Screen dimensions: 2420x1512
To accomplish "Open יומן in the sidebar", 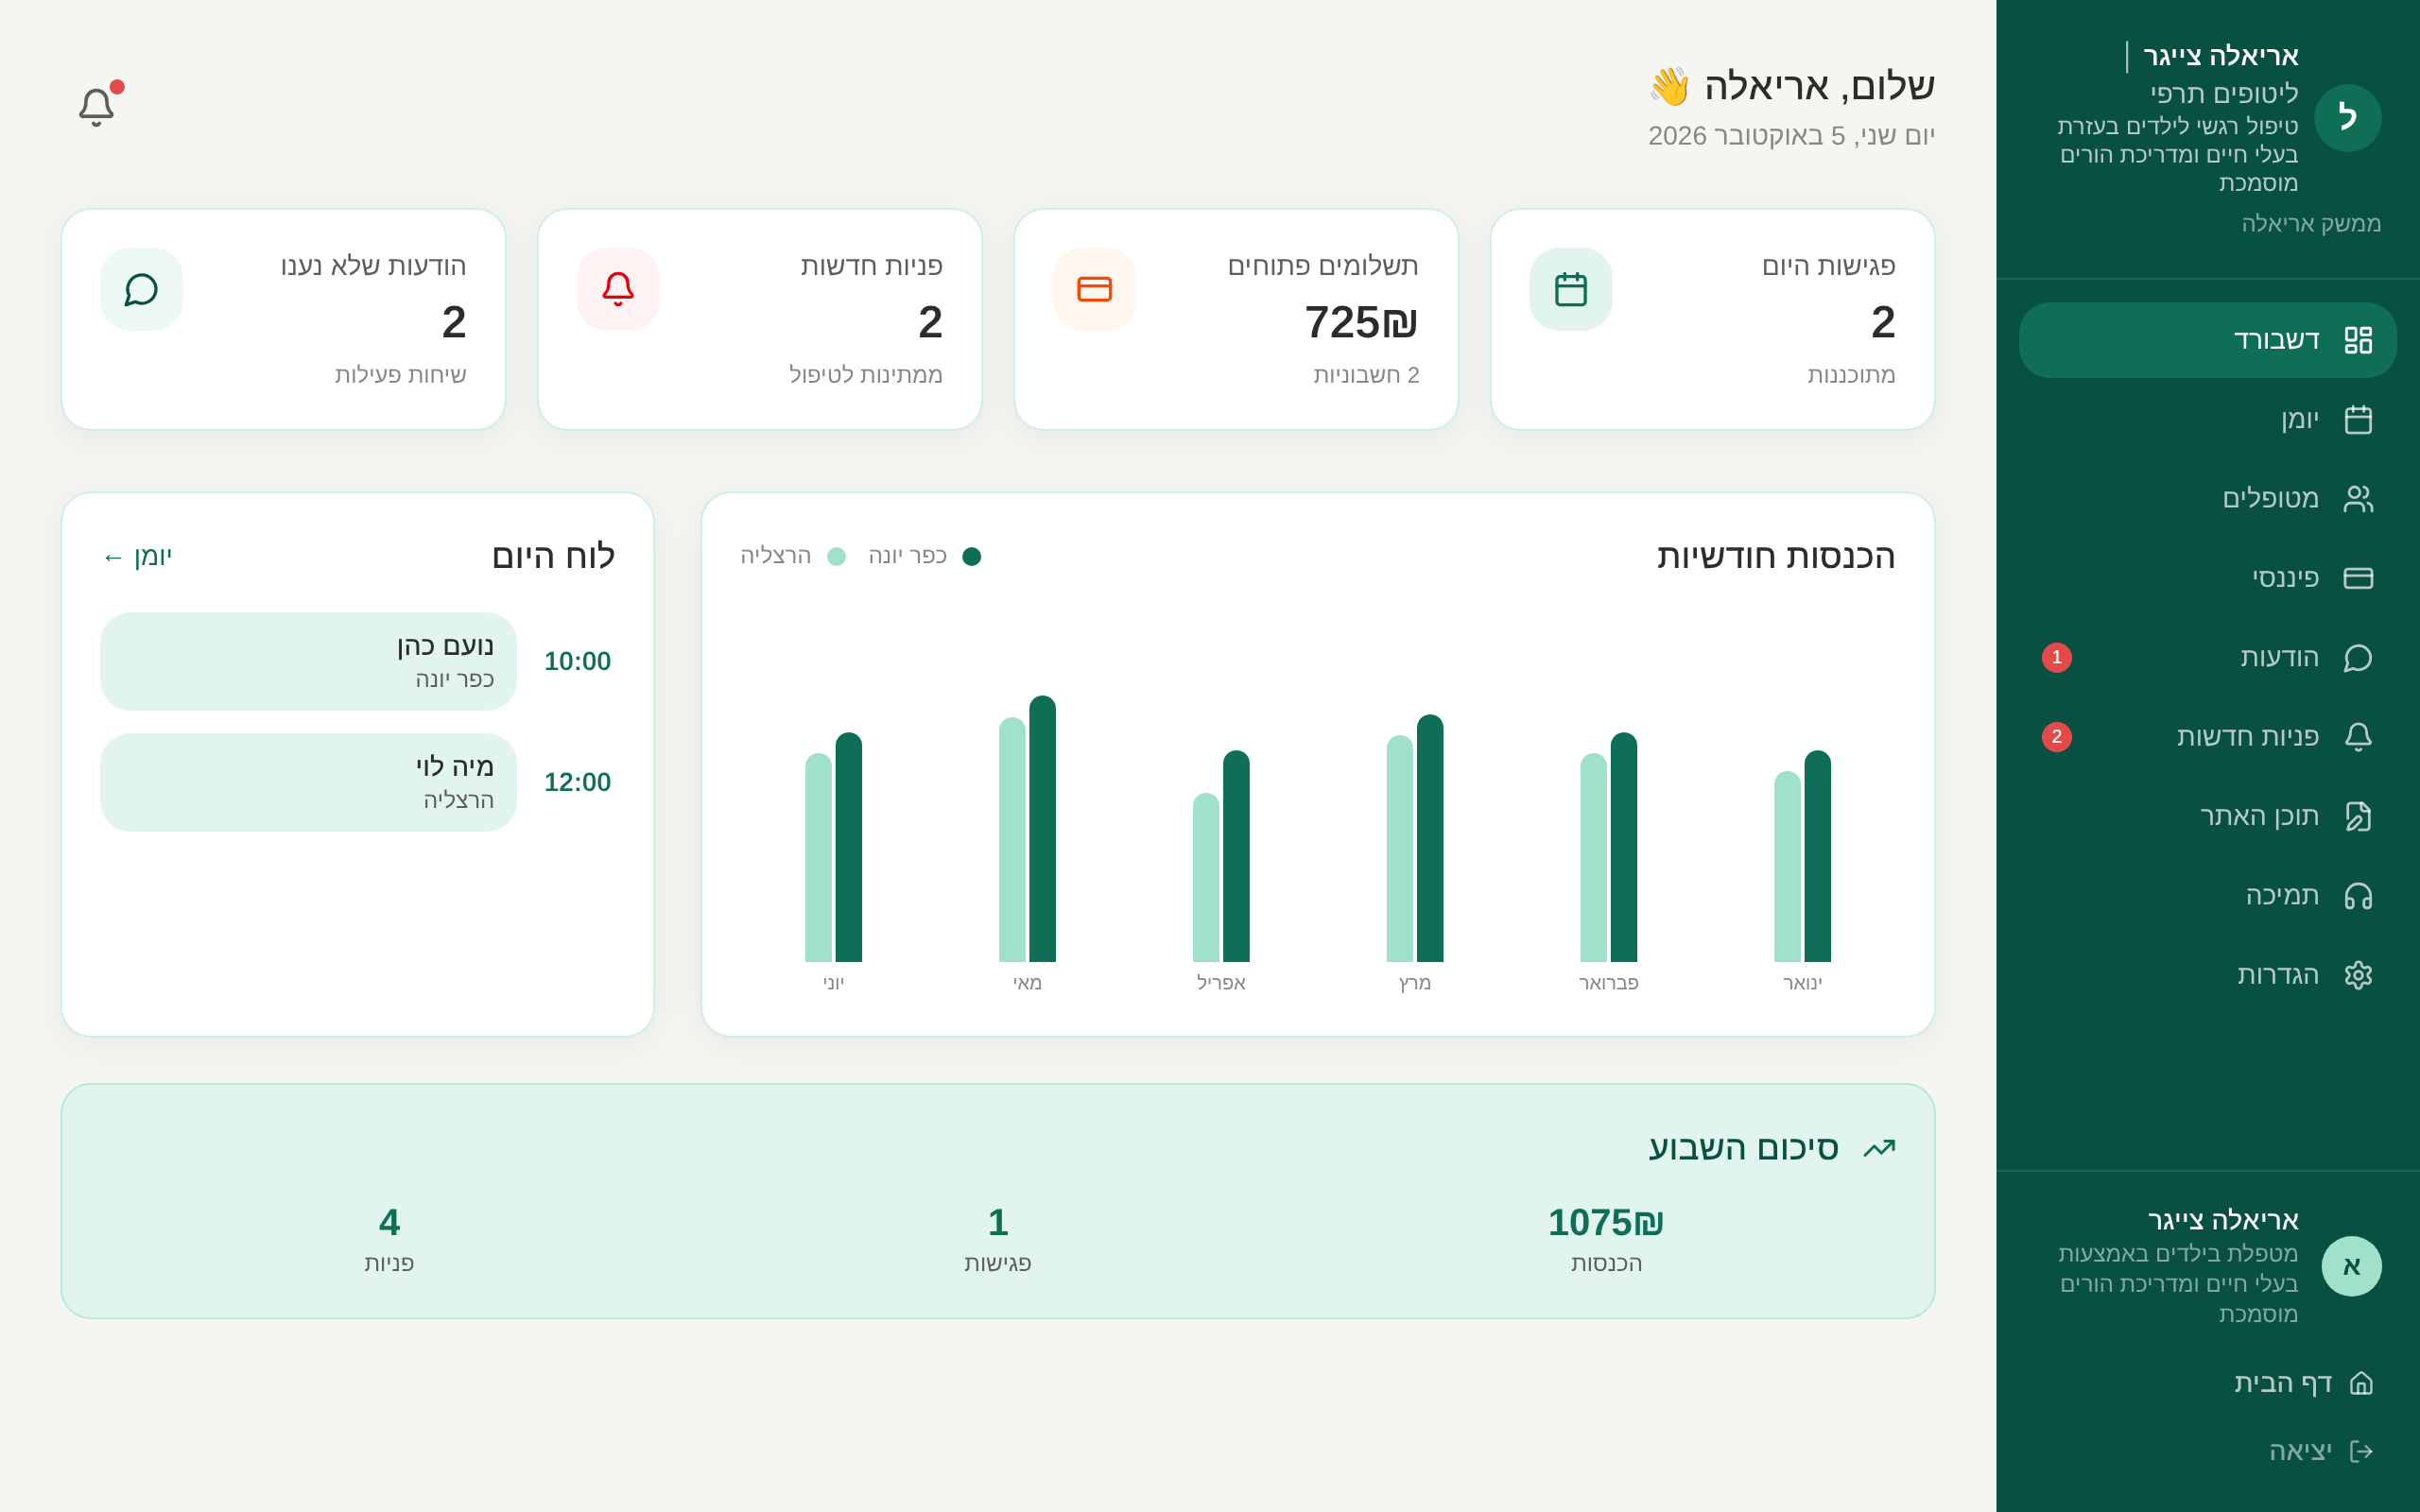I will (x=2207, y=419).
